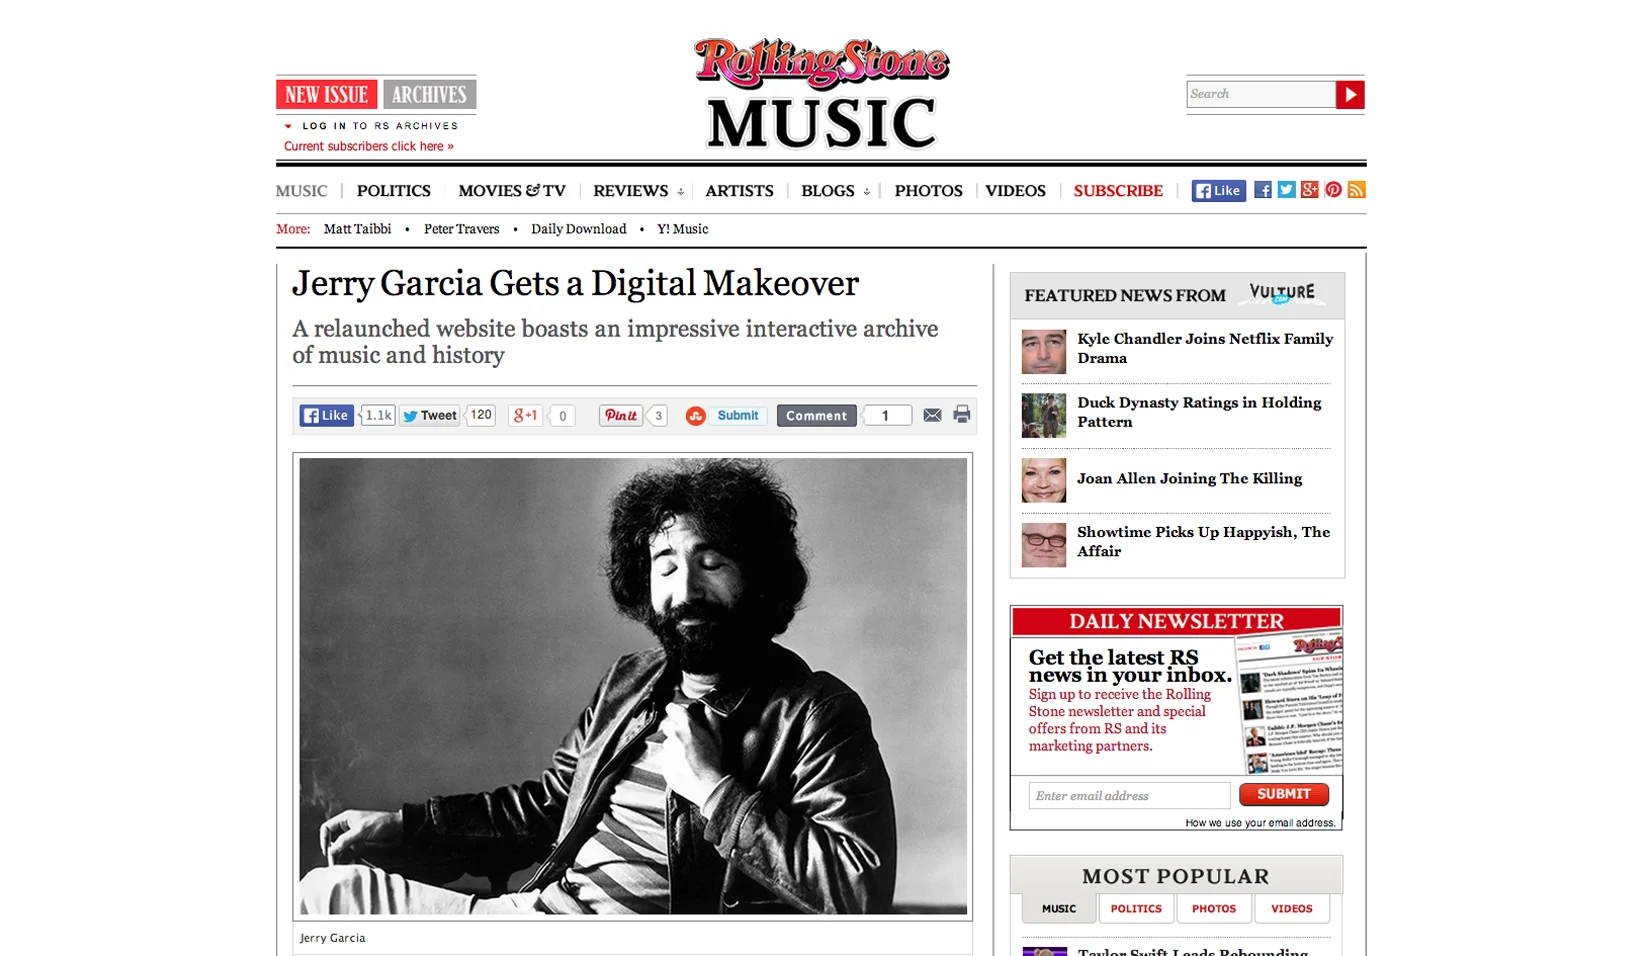
Task: Click the Subscribe nav link
Action: pos(1118,191)
